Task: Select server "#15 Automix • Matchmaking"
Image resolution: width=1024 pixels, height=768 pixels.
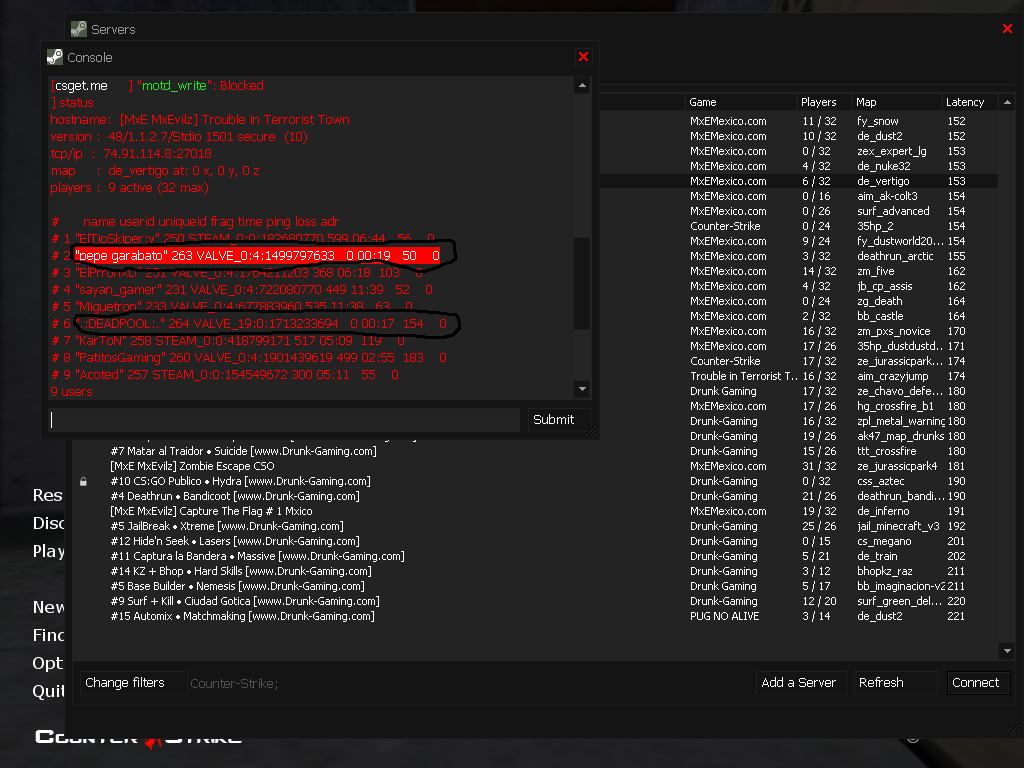Action: coord(242,616)
